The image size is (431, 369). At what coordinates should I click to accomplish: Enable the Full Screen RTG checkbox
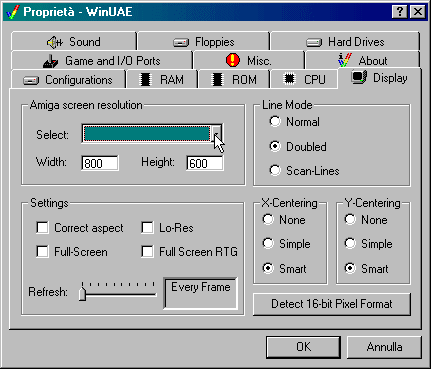point(147,252)
